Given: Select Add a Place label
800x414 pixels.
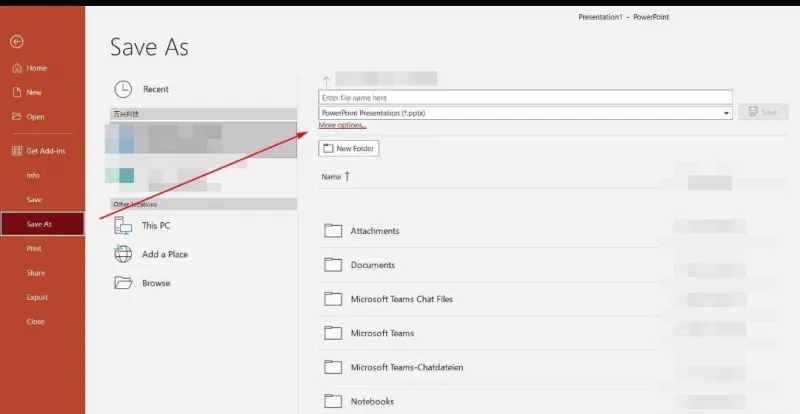Looking at the screenshot, I should coord(165,254).
